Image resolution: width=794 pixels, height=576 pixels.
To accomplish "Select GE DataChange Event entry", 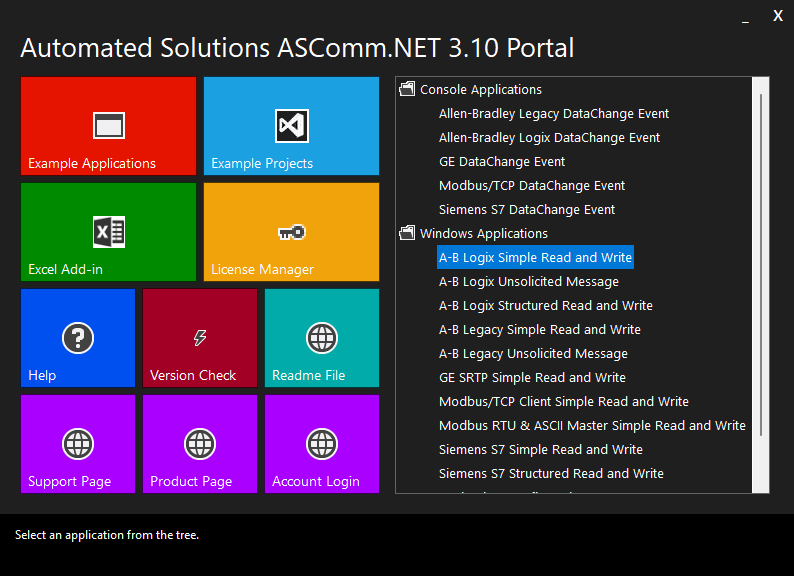I will (501, 162).
